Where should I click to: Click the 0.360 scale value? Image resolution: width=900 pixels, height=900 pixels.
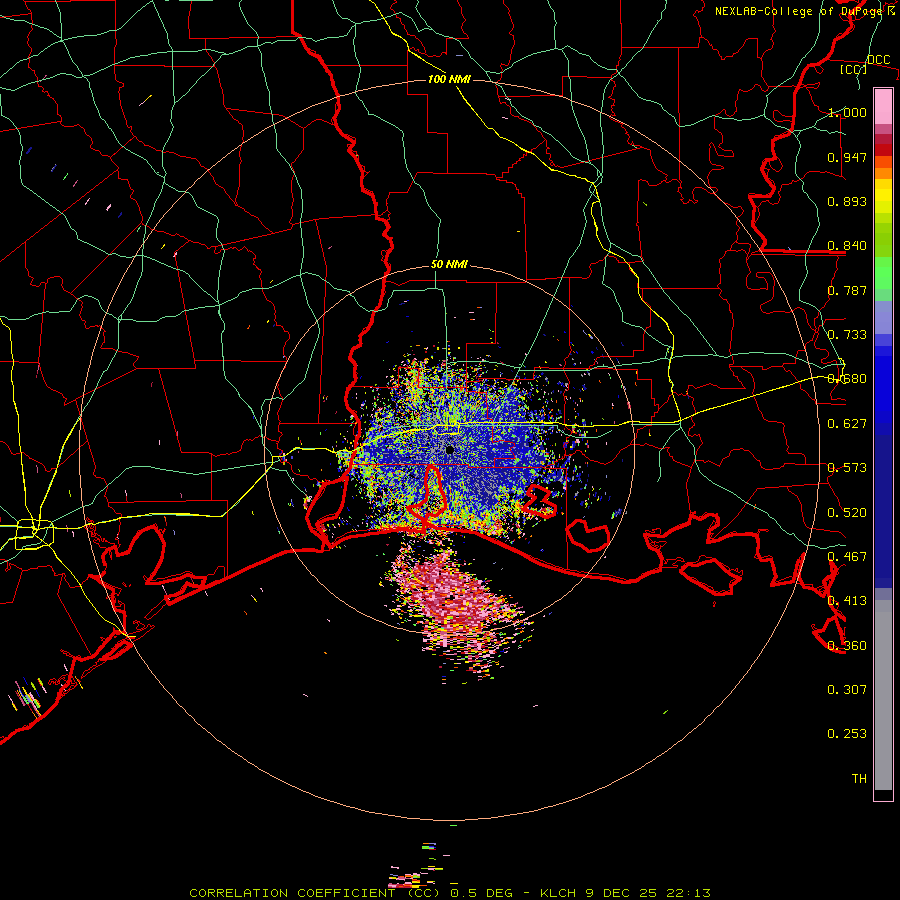pos(847,646)
